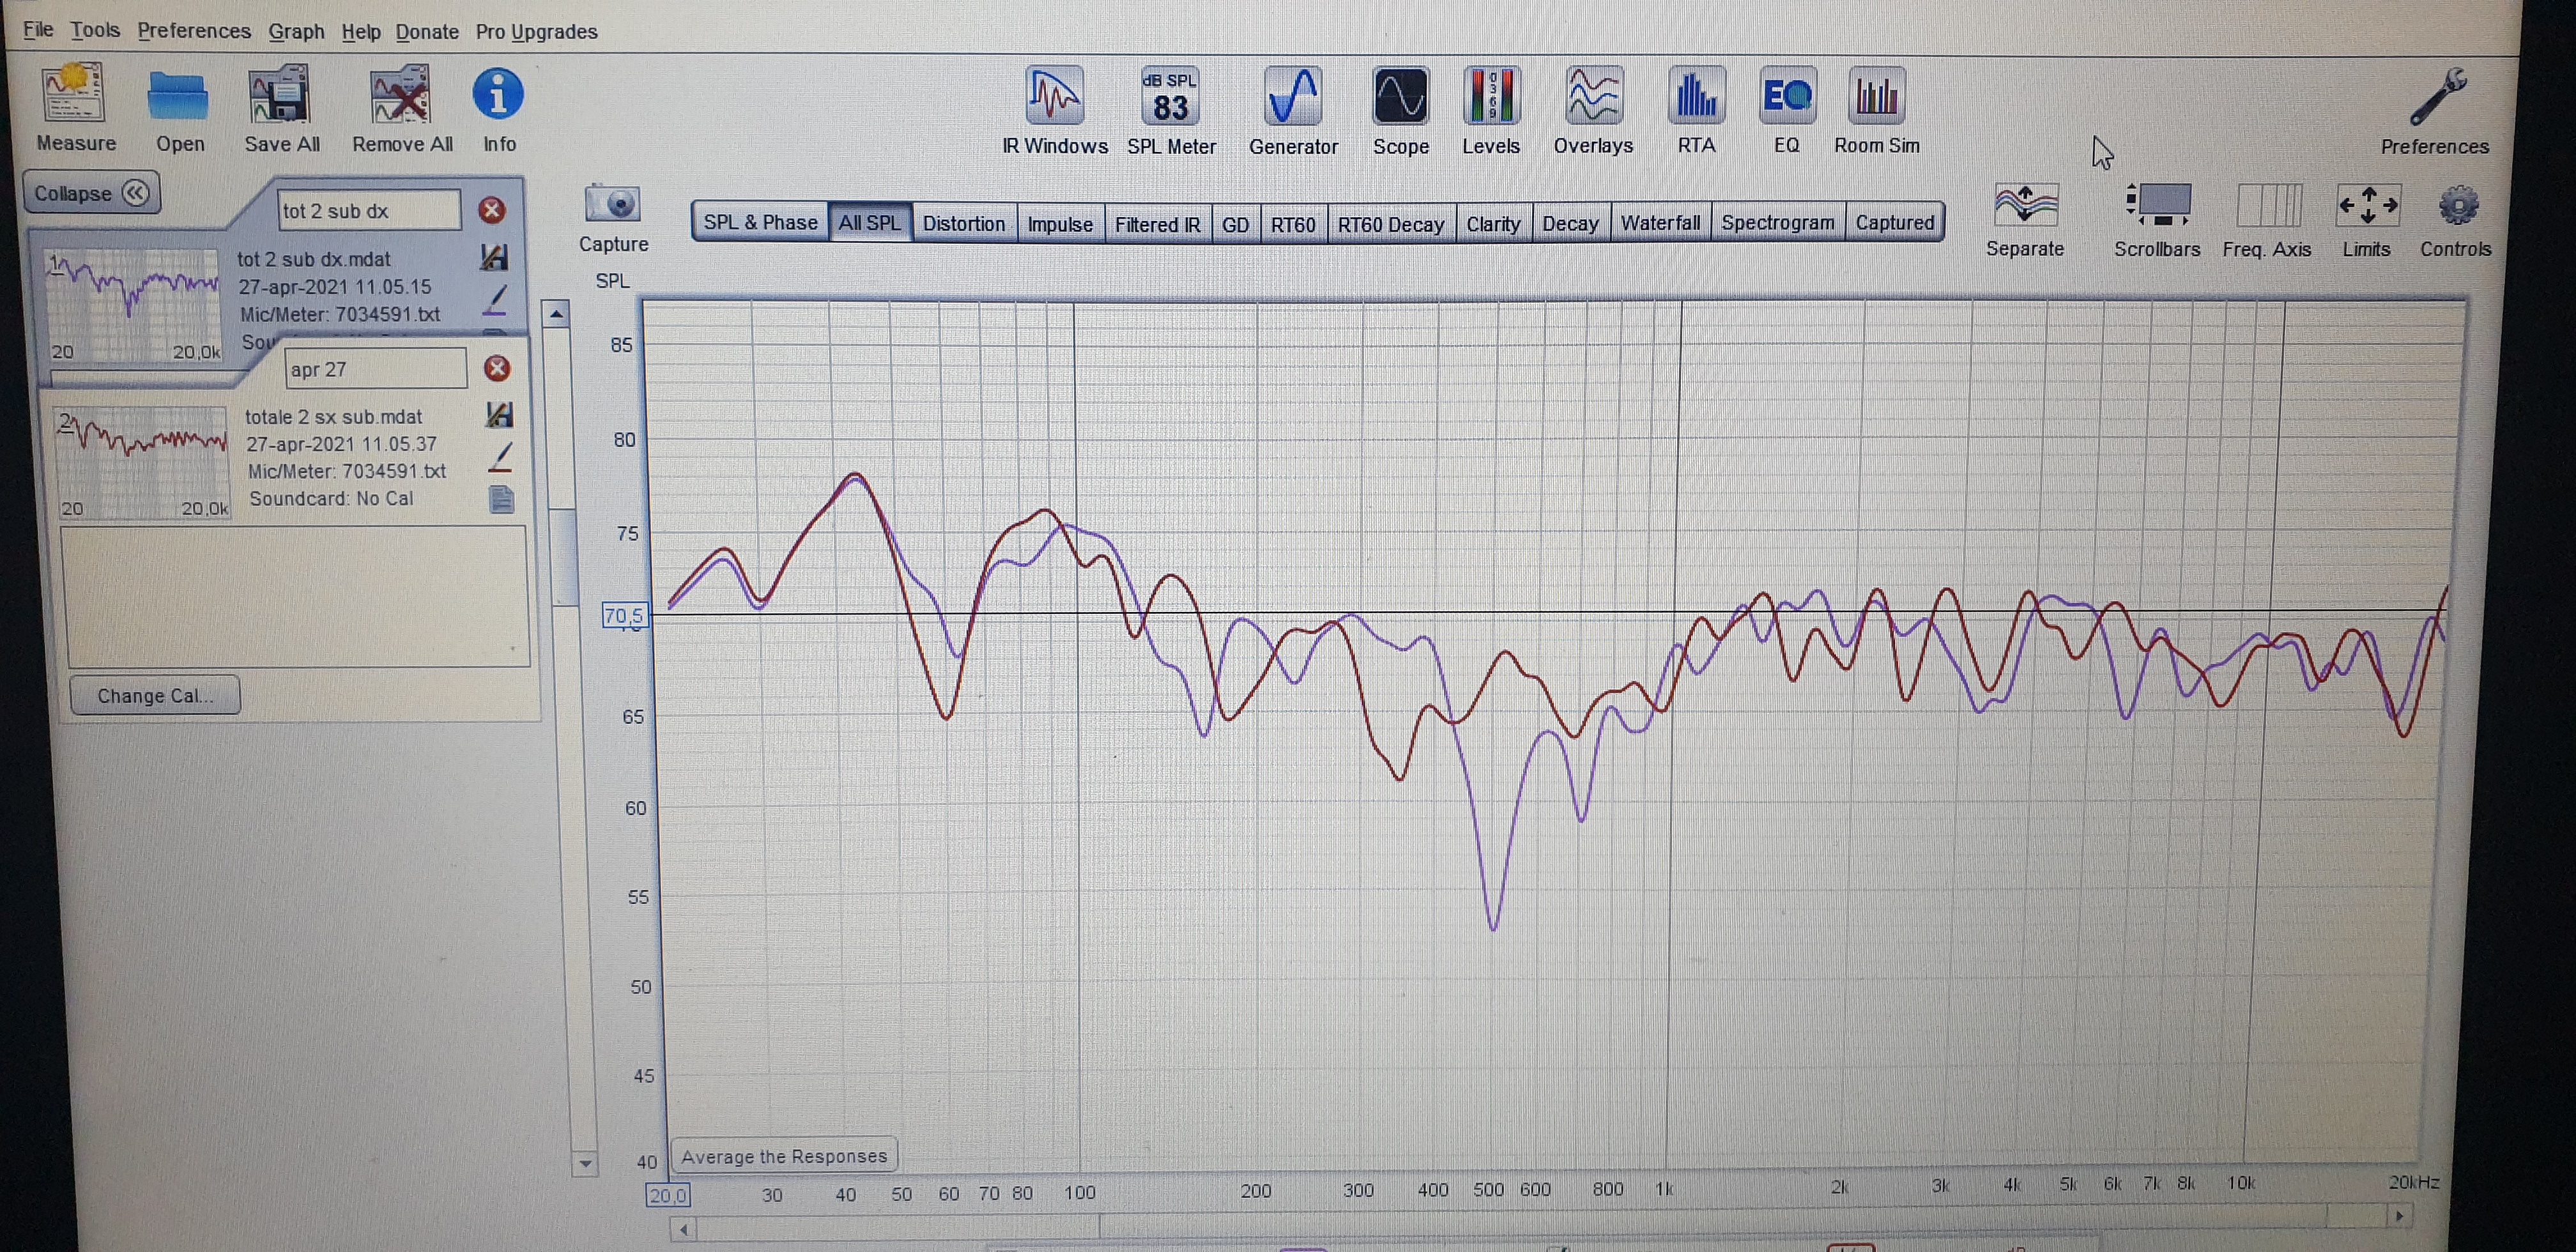Switch to All SPL tab
The height and width of the screenshot is (1252, 2576).
869,222
